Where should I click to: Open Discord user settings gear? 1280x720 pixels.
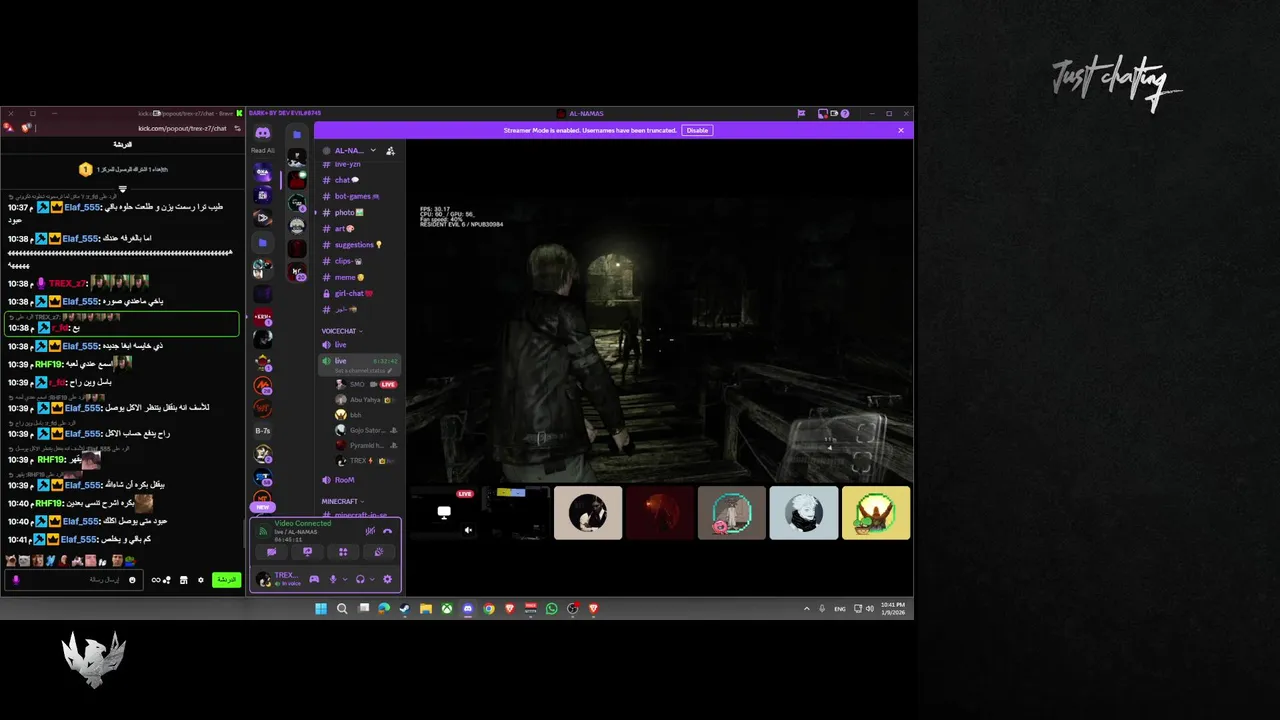tap(387, 579)
